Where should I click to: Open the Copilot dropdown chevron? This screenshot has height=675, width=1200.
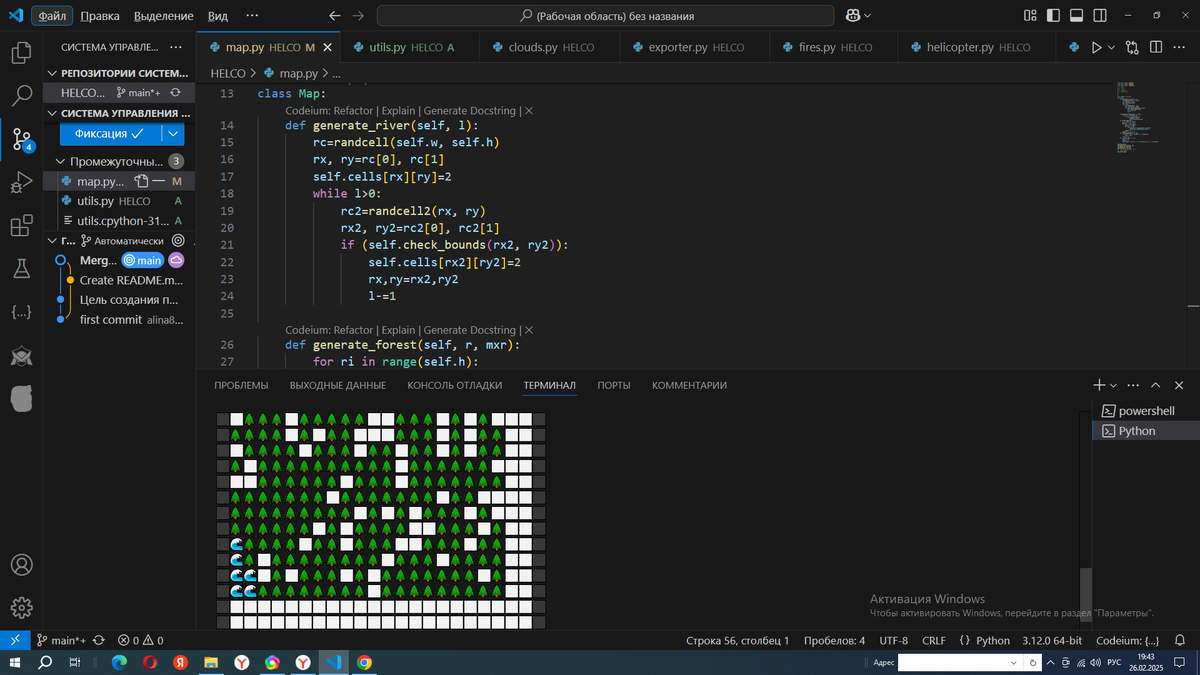(867, 16)
